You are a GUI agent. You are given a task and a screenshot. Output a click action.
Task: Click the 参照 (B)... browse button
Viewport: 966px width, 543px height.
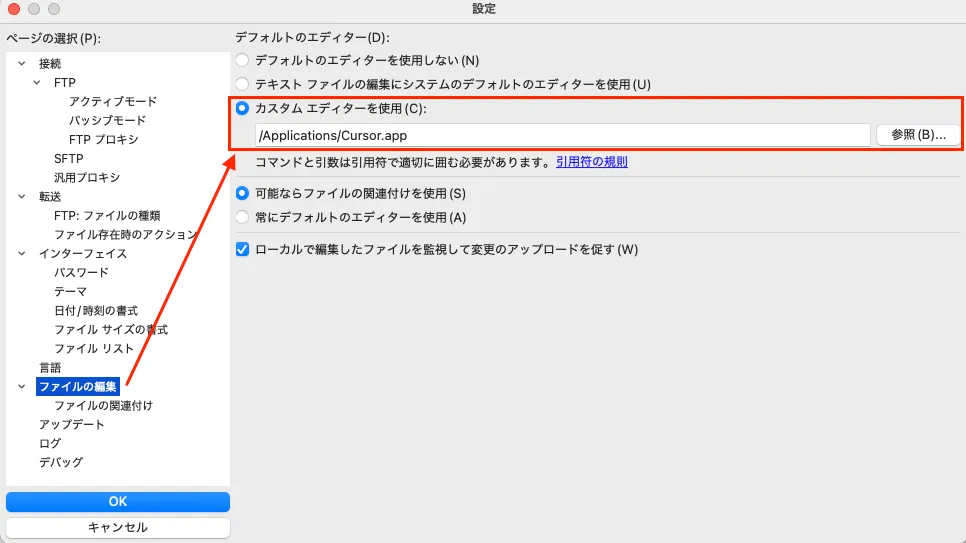[918, 135]
